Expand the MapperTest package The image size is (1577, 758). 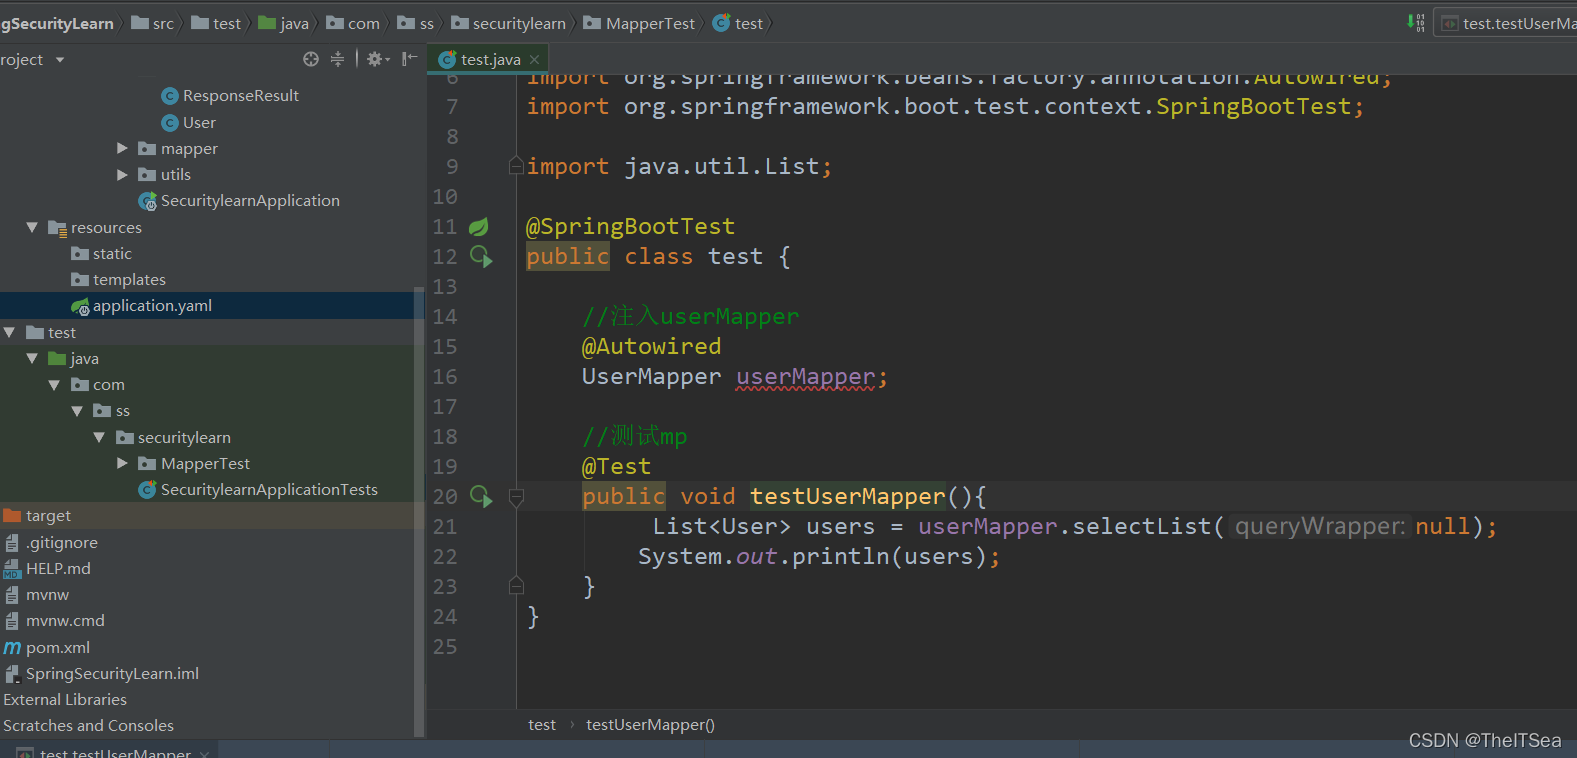point(122,463)
